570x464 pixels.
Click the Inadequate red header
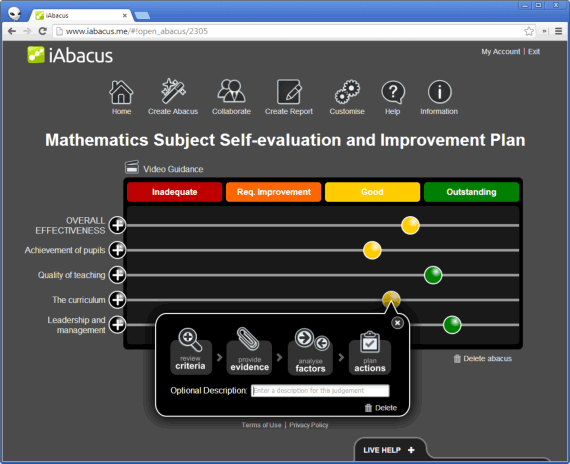(x=174, y=192)
